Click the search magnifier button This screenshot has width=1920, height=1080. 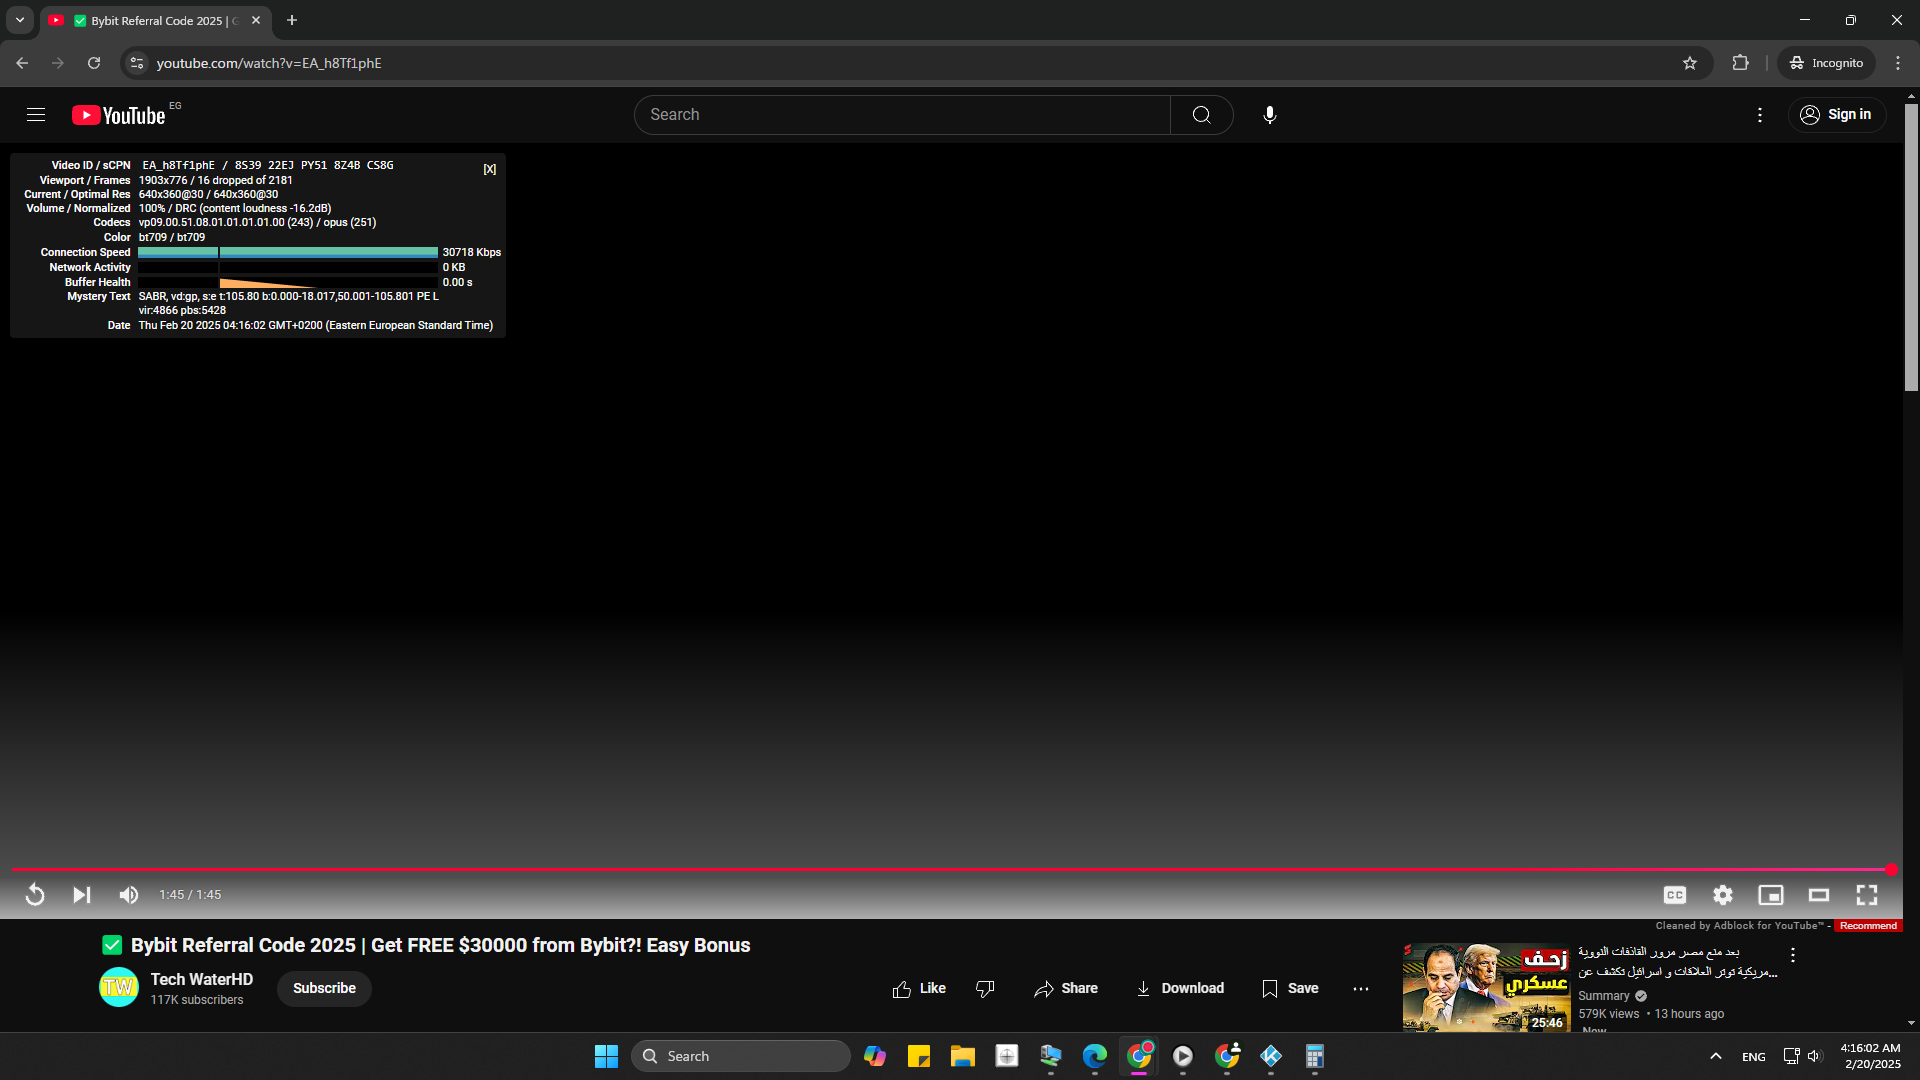[1201, 115]
